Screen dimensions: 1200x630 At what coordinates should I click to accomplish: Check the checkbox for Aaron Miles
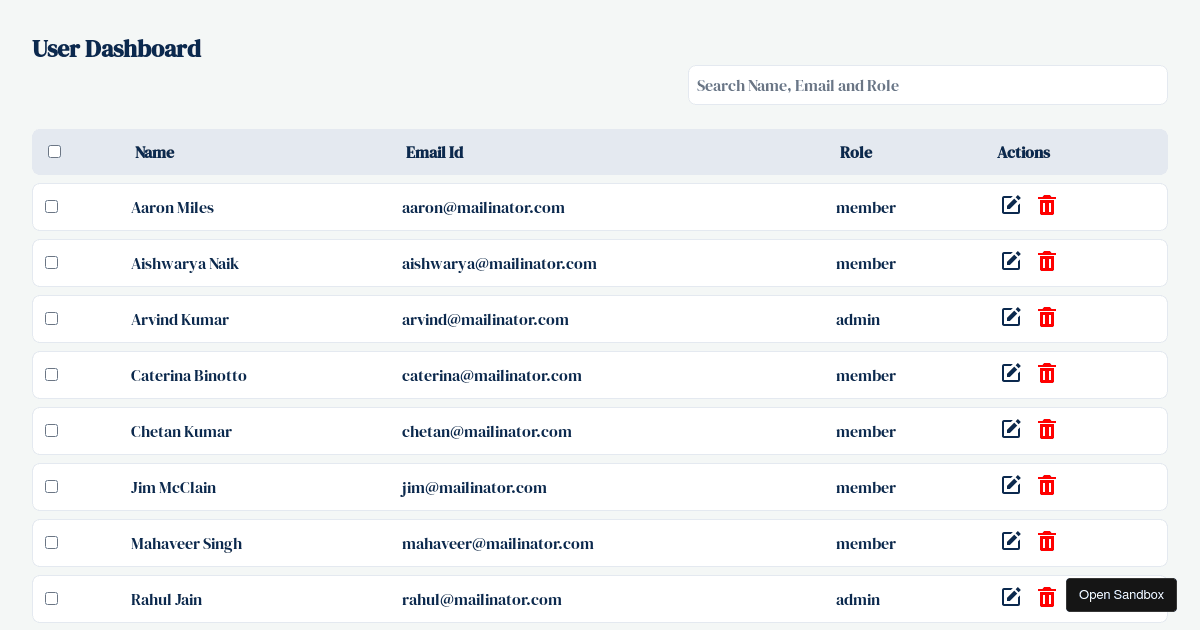51,206
